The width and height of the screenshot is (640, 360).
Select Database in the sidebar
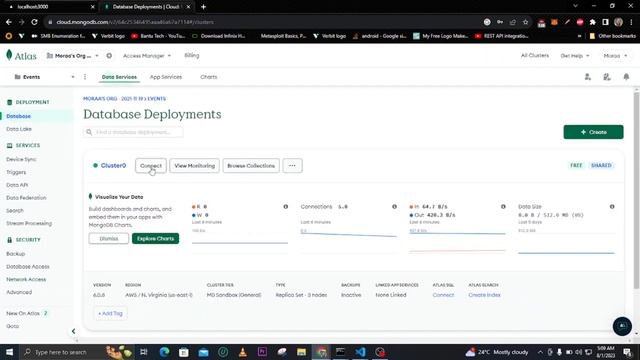point(18,116)
